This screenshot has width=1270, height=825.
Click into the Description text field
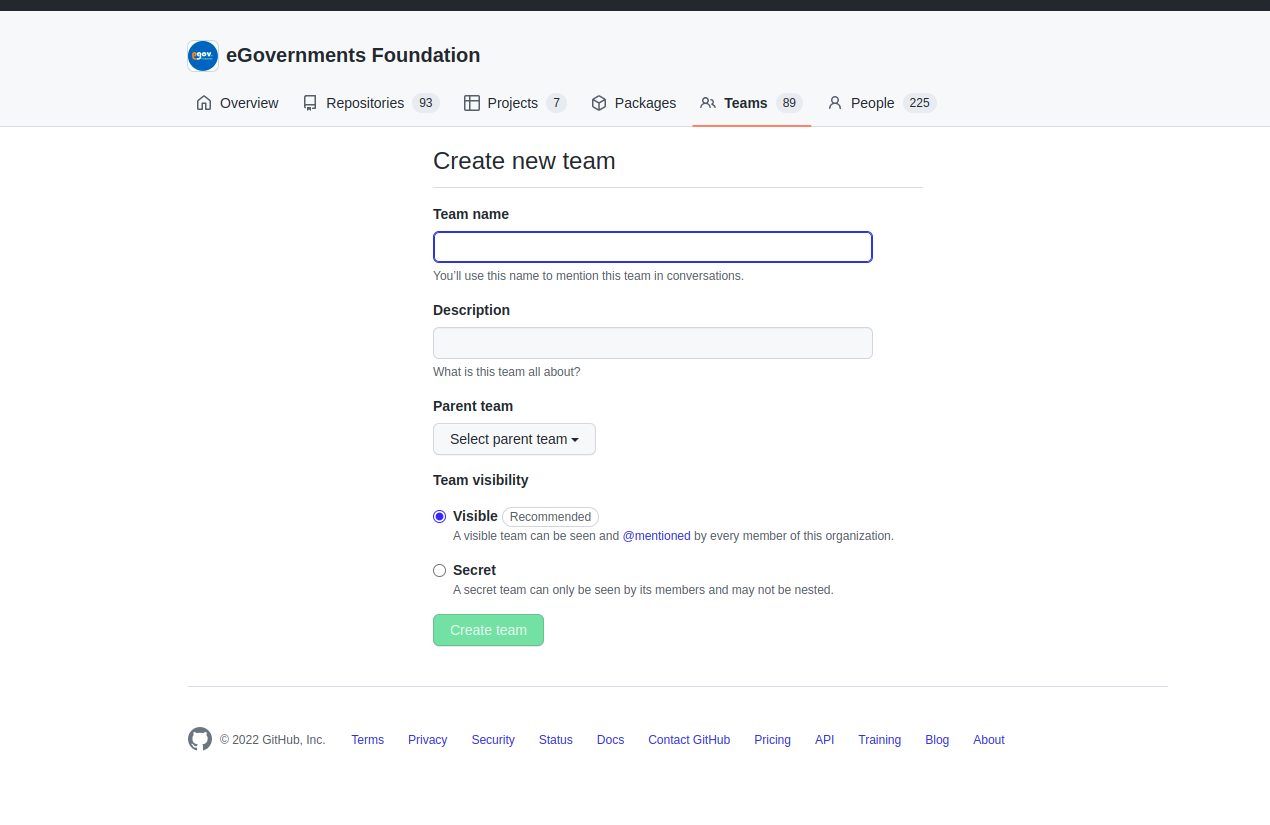point(652,343)
